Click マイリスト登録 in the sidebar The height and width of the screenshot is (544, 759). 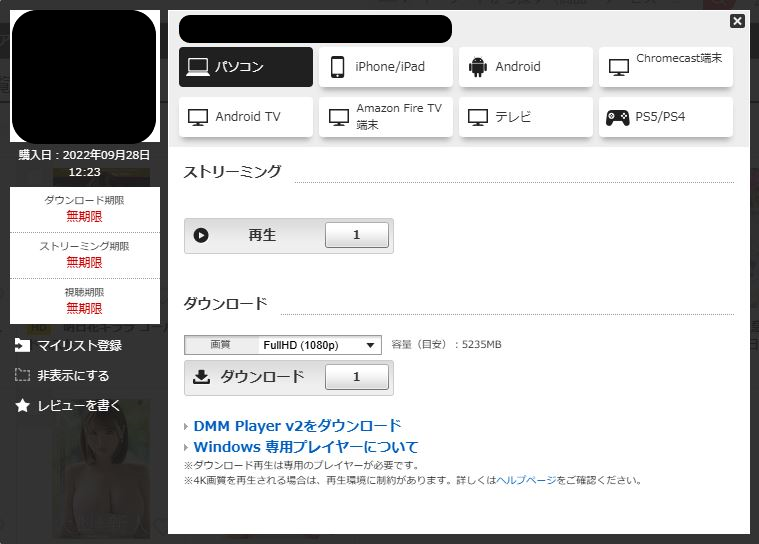tap(68, 346)
